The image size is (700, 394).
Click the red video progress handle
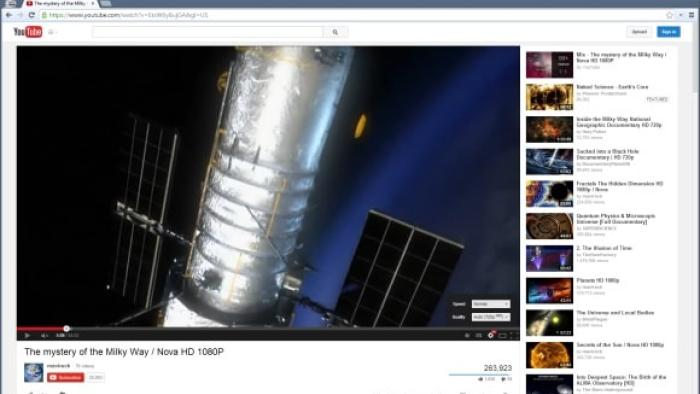tap(67, 329)
